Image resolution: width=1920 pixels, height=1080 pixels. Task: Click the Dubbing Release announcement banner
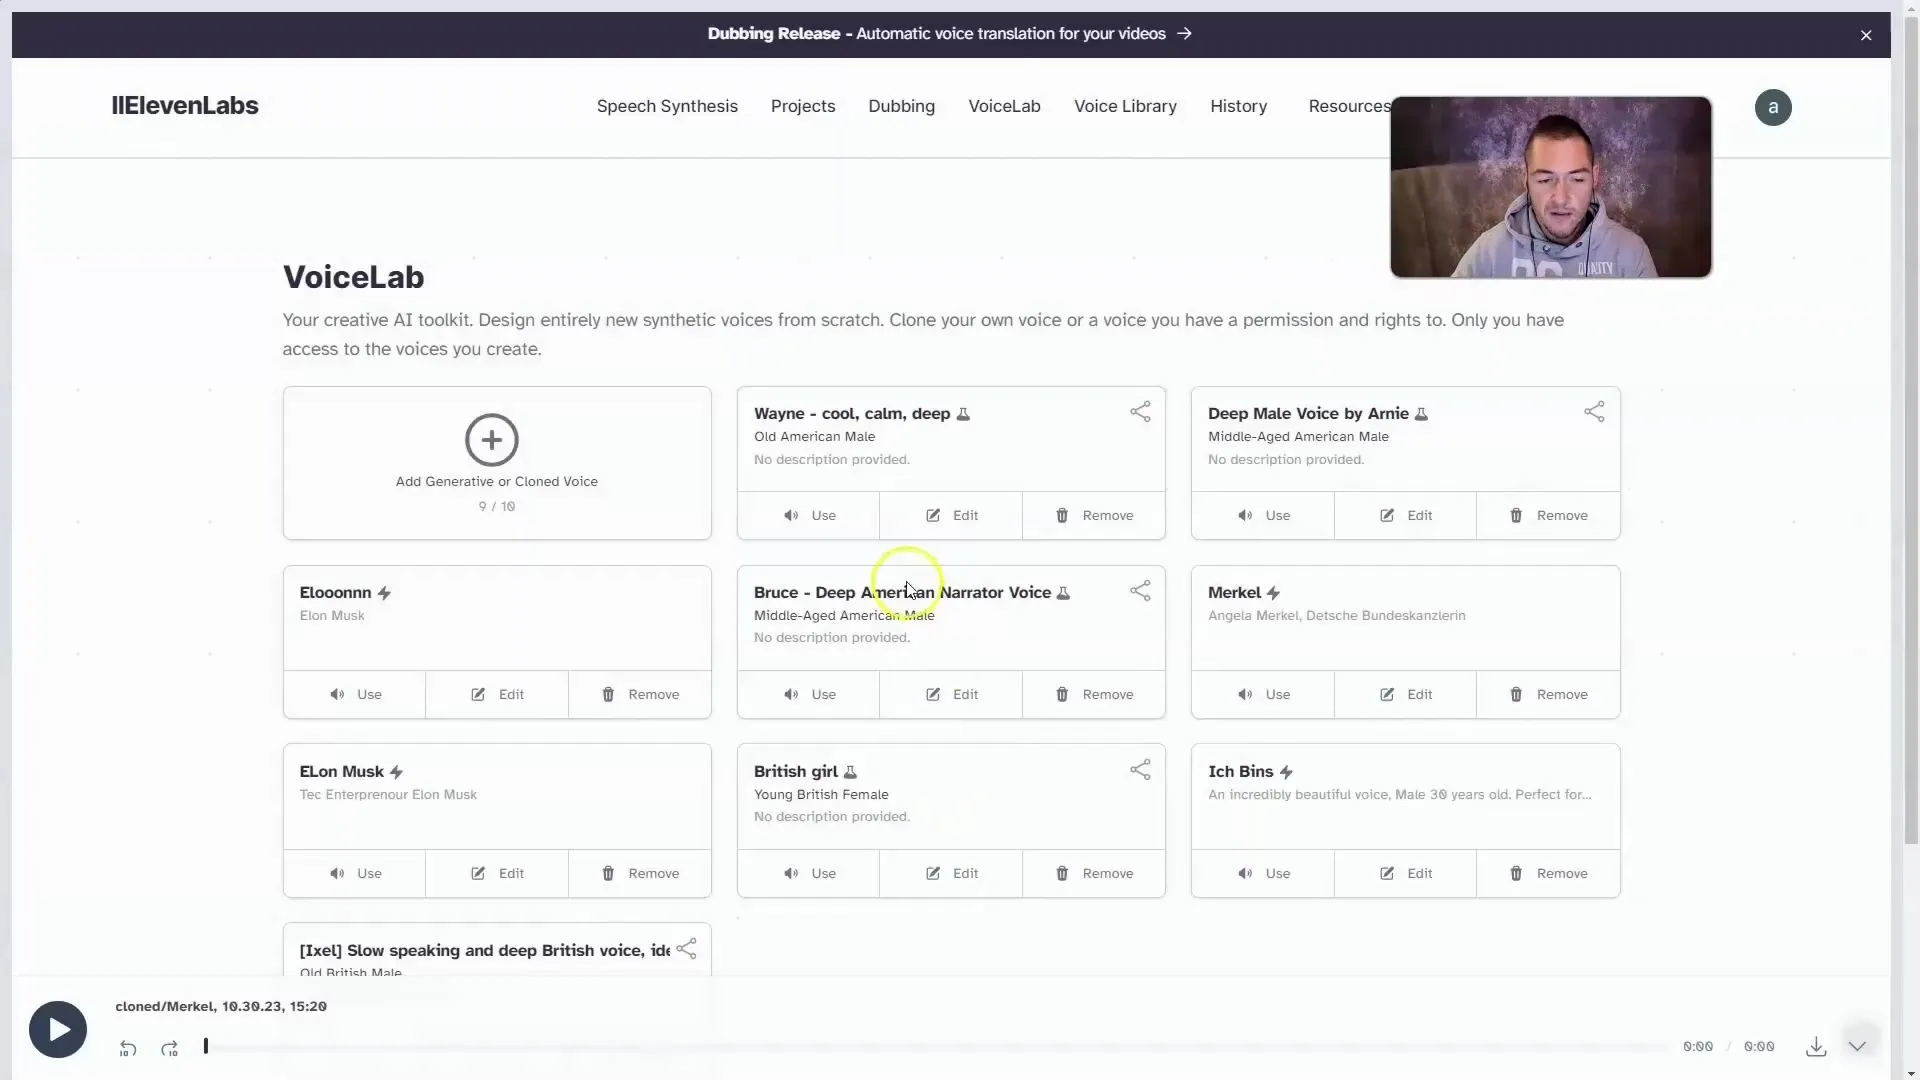[x=949, y=32]
